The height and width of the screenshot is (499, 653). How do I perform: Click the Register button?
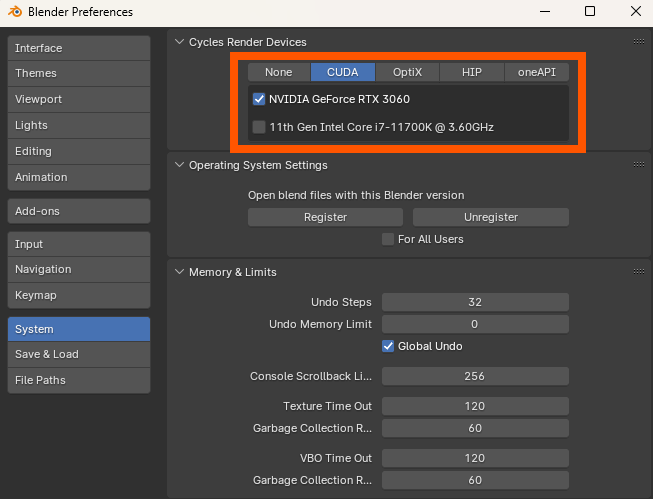[326, 217]
